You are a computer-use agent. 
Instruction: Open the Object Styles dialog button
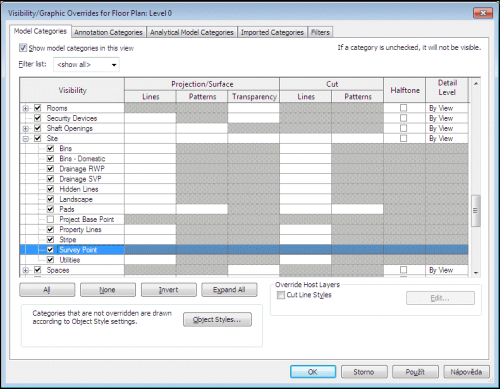217,319
